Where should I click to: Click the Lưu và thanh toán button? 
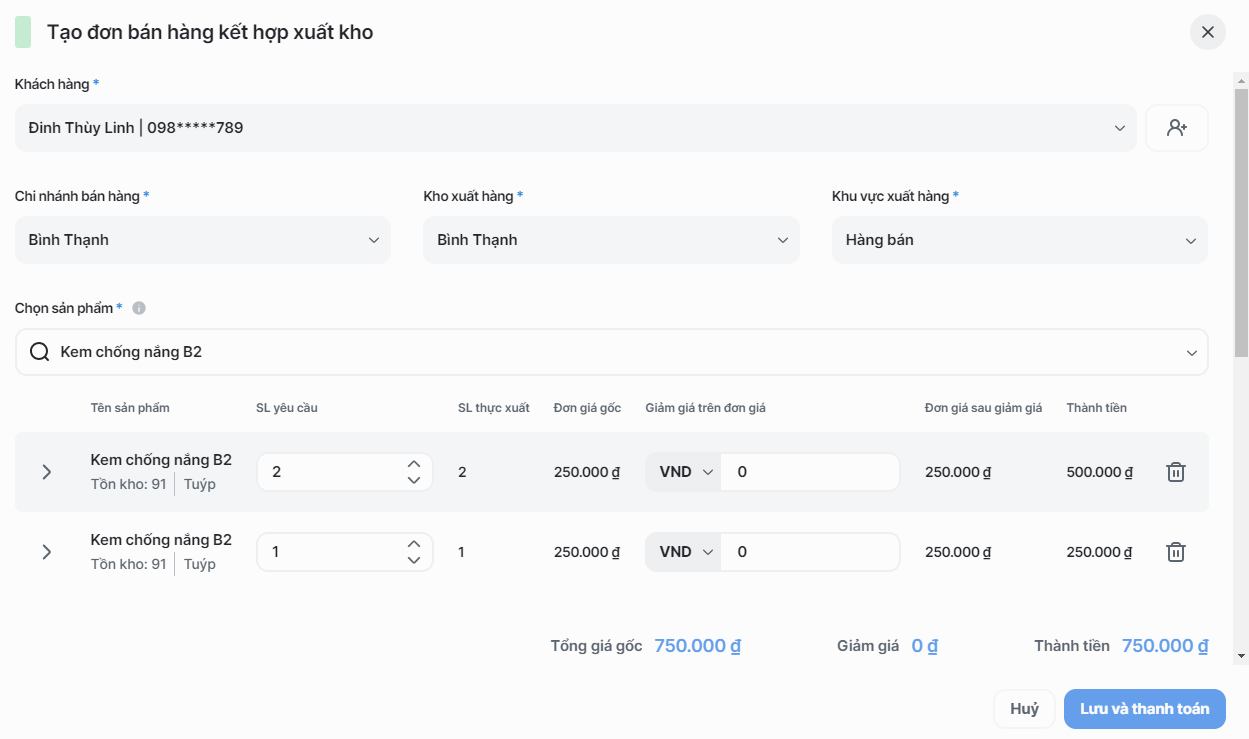tap(1144, 709)
